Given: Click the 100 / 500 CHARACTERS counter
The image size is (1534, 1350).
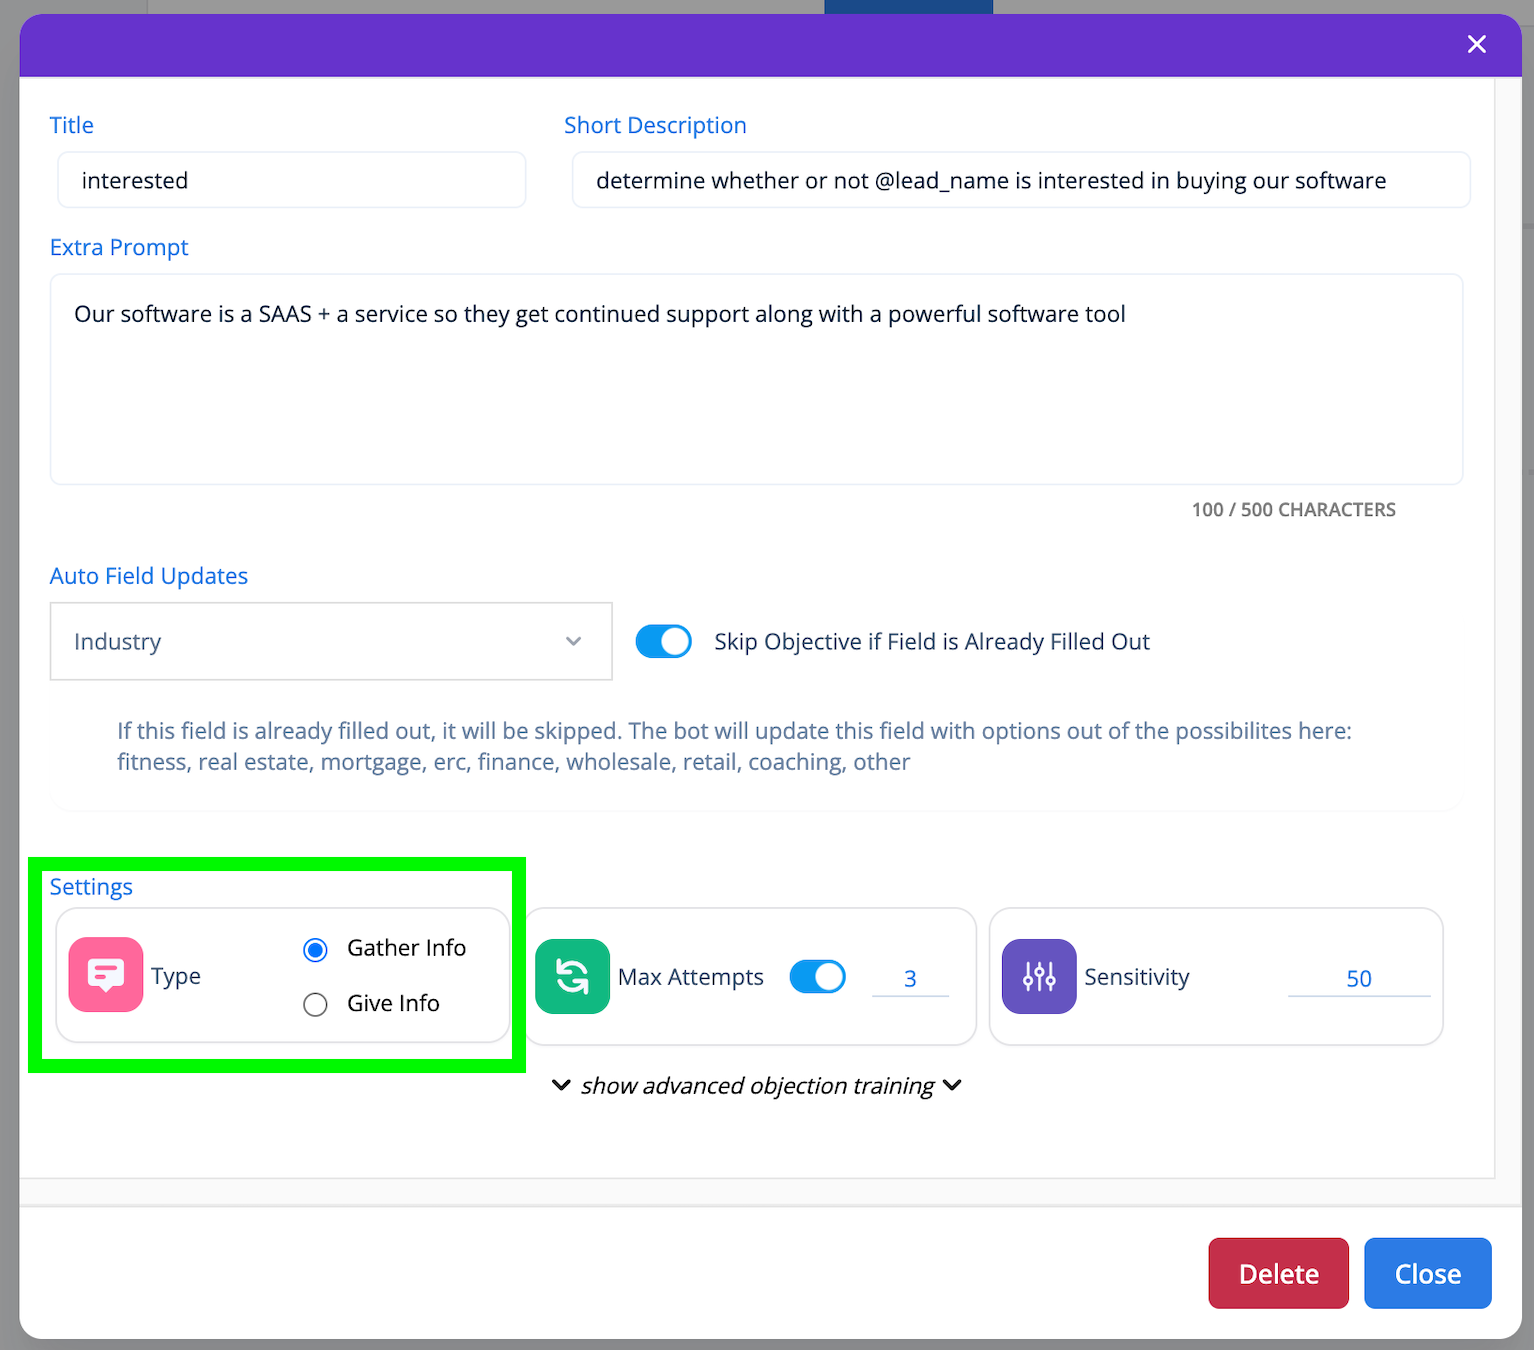Looking at the screenshot, I should [1293, 510].
